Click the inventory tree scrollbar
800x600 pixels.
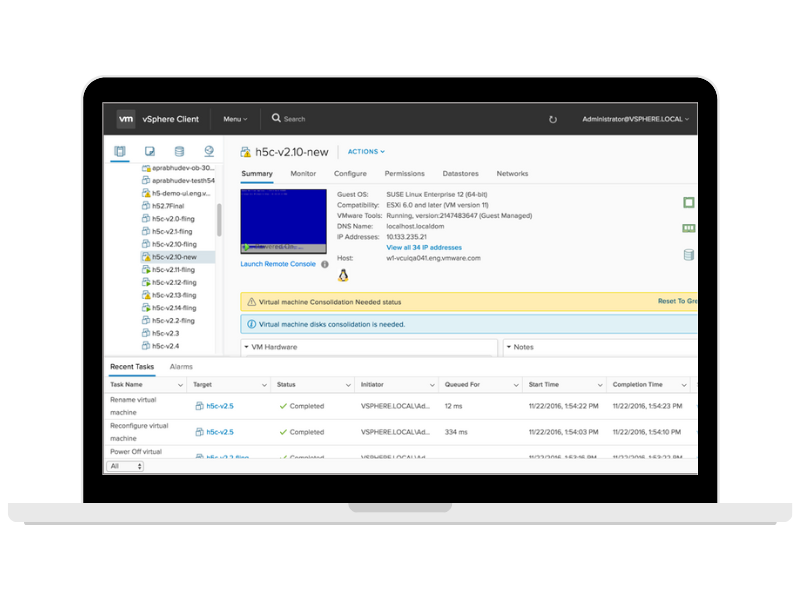click(x=219, y=220)
